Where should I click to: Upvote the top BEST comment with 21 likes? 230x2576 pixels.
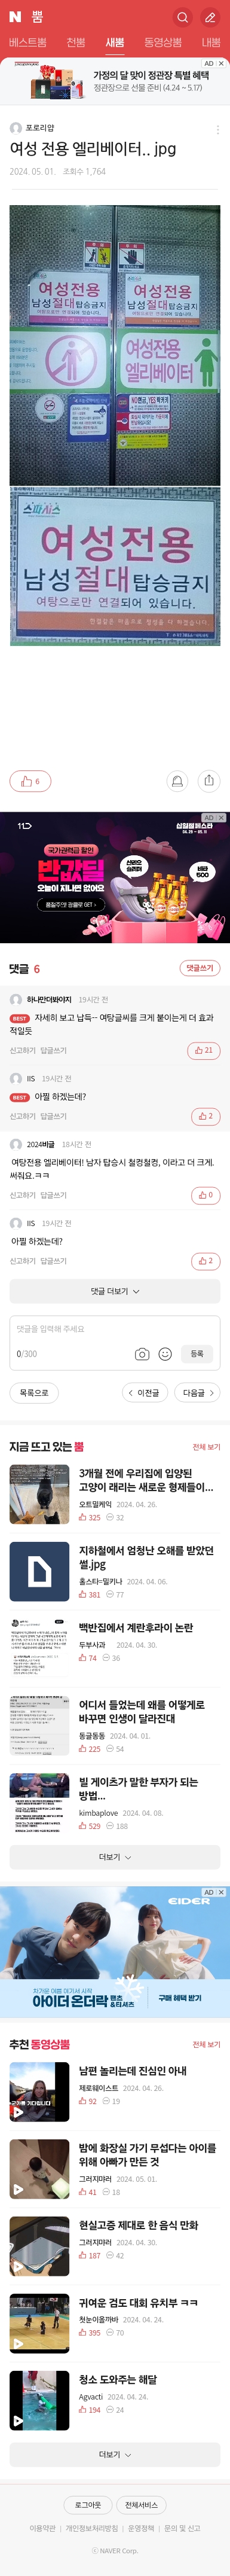pos(204,1050)
